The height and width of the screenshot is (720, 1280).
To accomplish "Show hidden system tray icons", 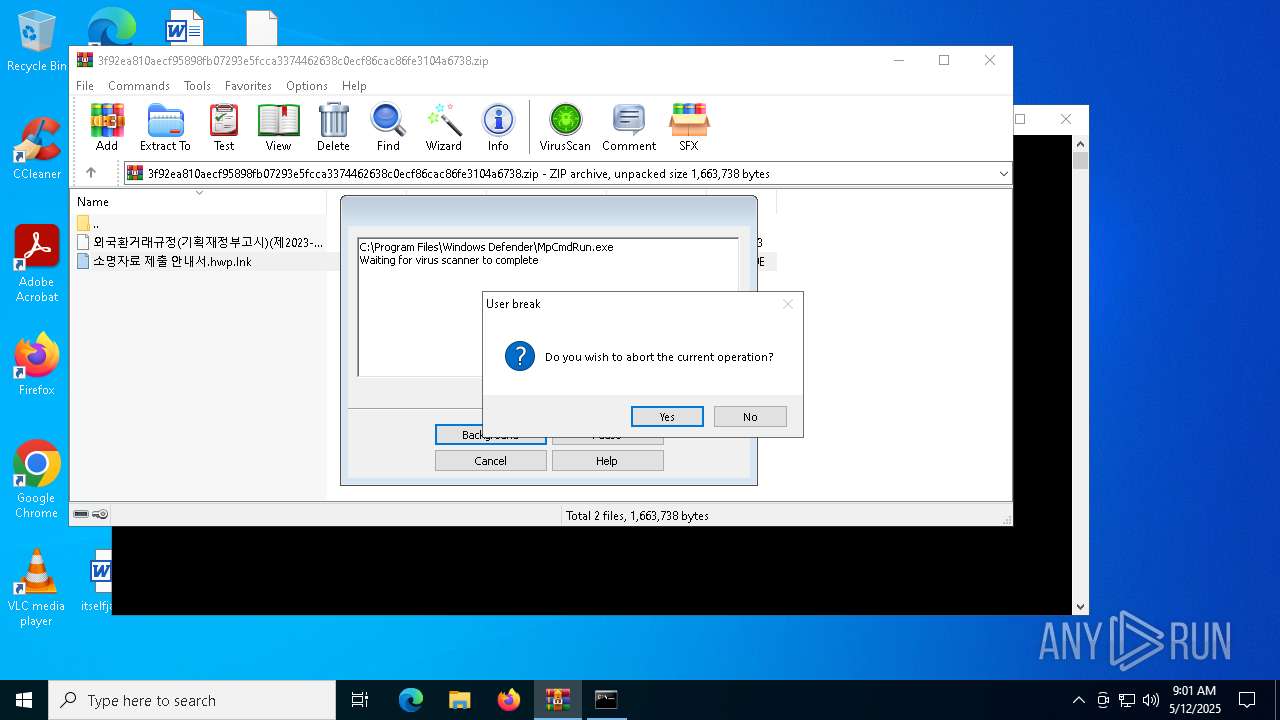I will [x=1078, y=700].
